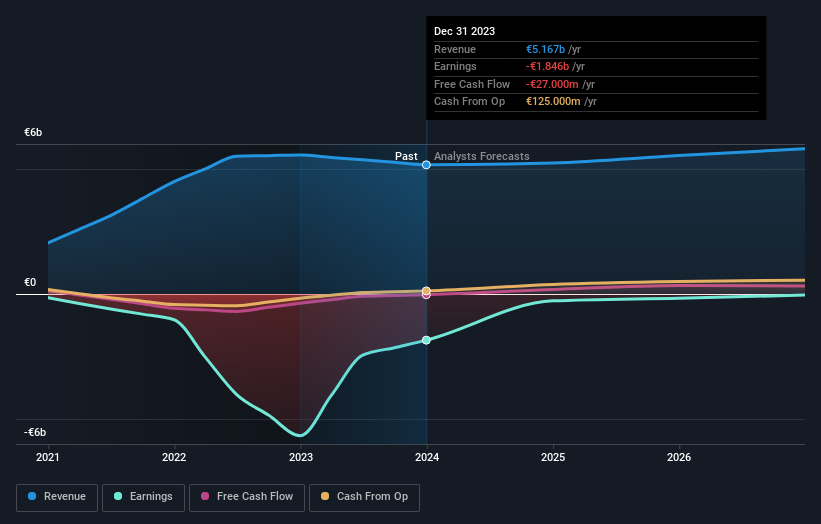Click the blue Revenue data point marker

point(426,165)
